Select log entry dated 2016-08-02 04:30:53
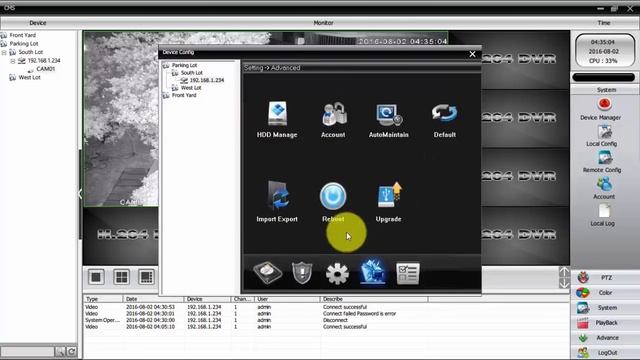The width and height of the screenshot is (640, 360). (x=326, y=307)
